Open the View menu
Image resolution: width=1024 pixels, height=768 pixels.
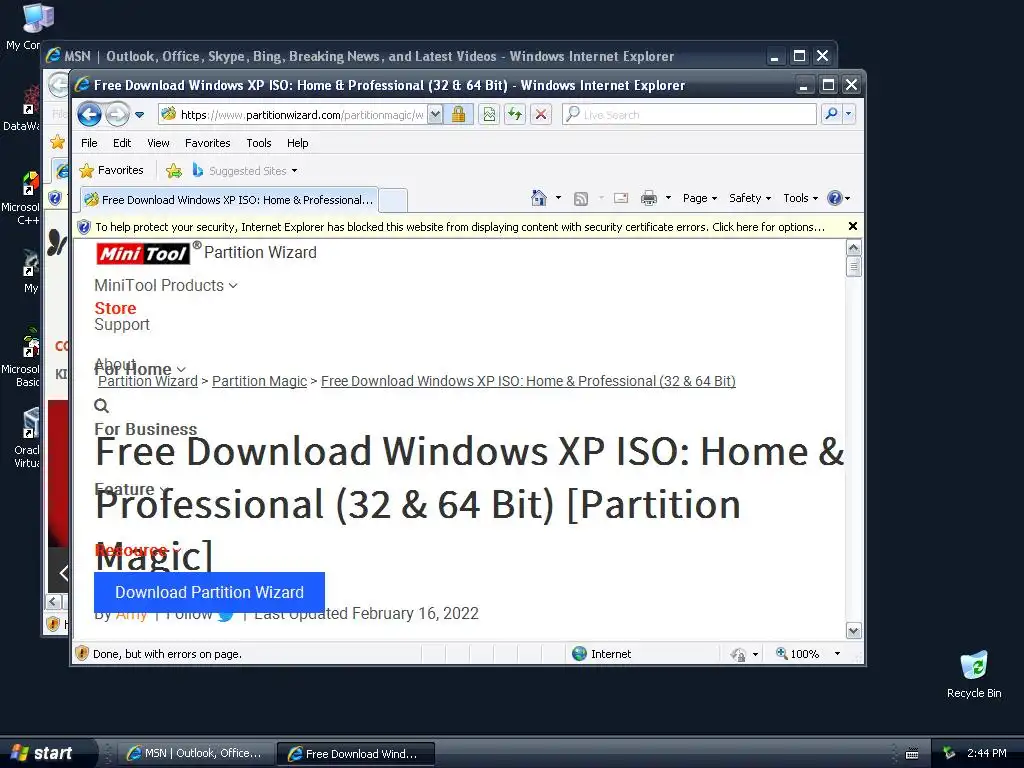coord(158,143)
